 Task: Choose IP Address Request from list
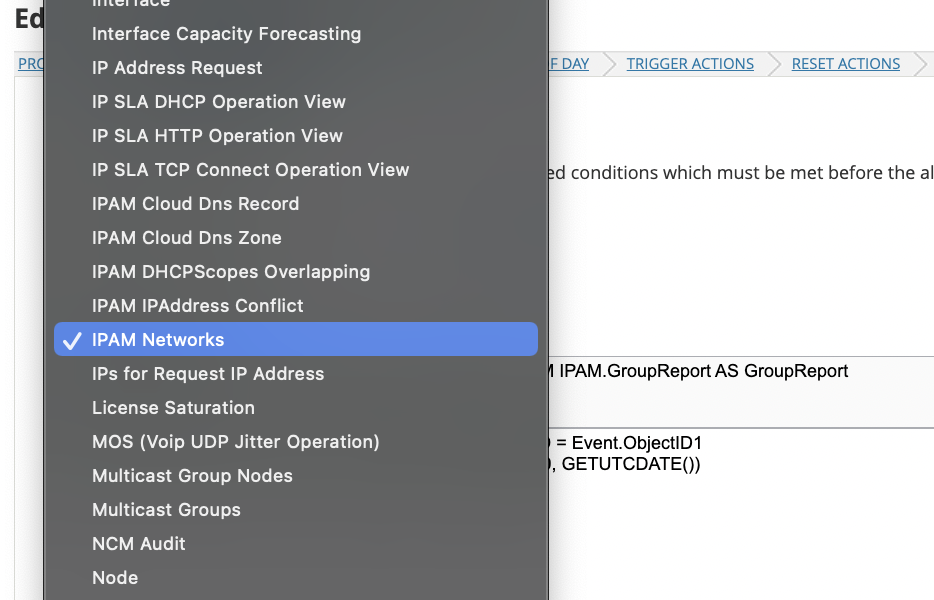[177, 68]
